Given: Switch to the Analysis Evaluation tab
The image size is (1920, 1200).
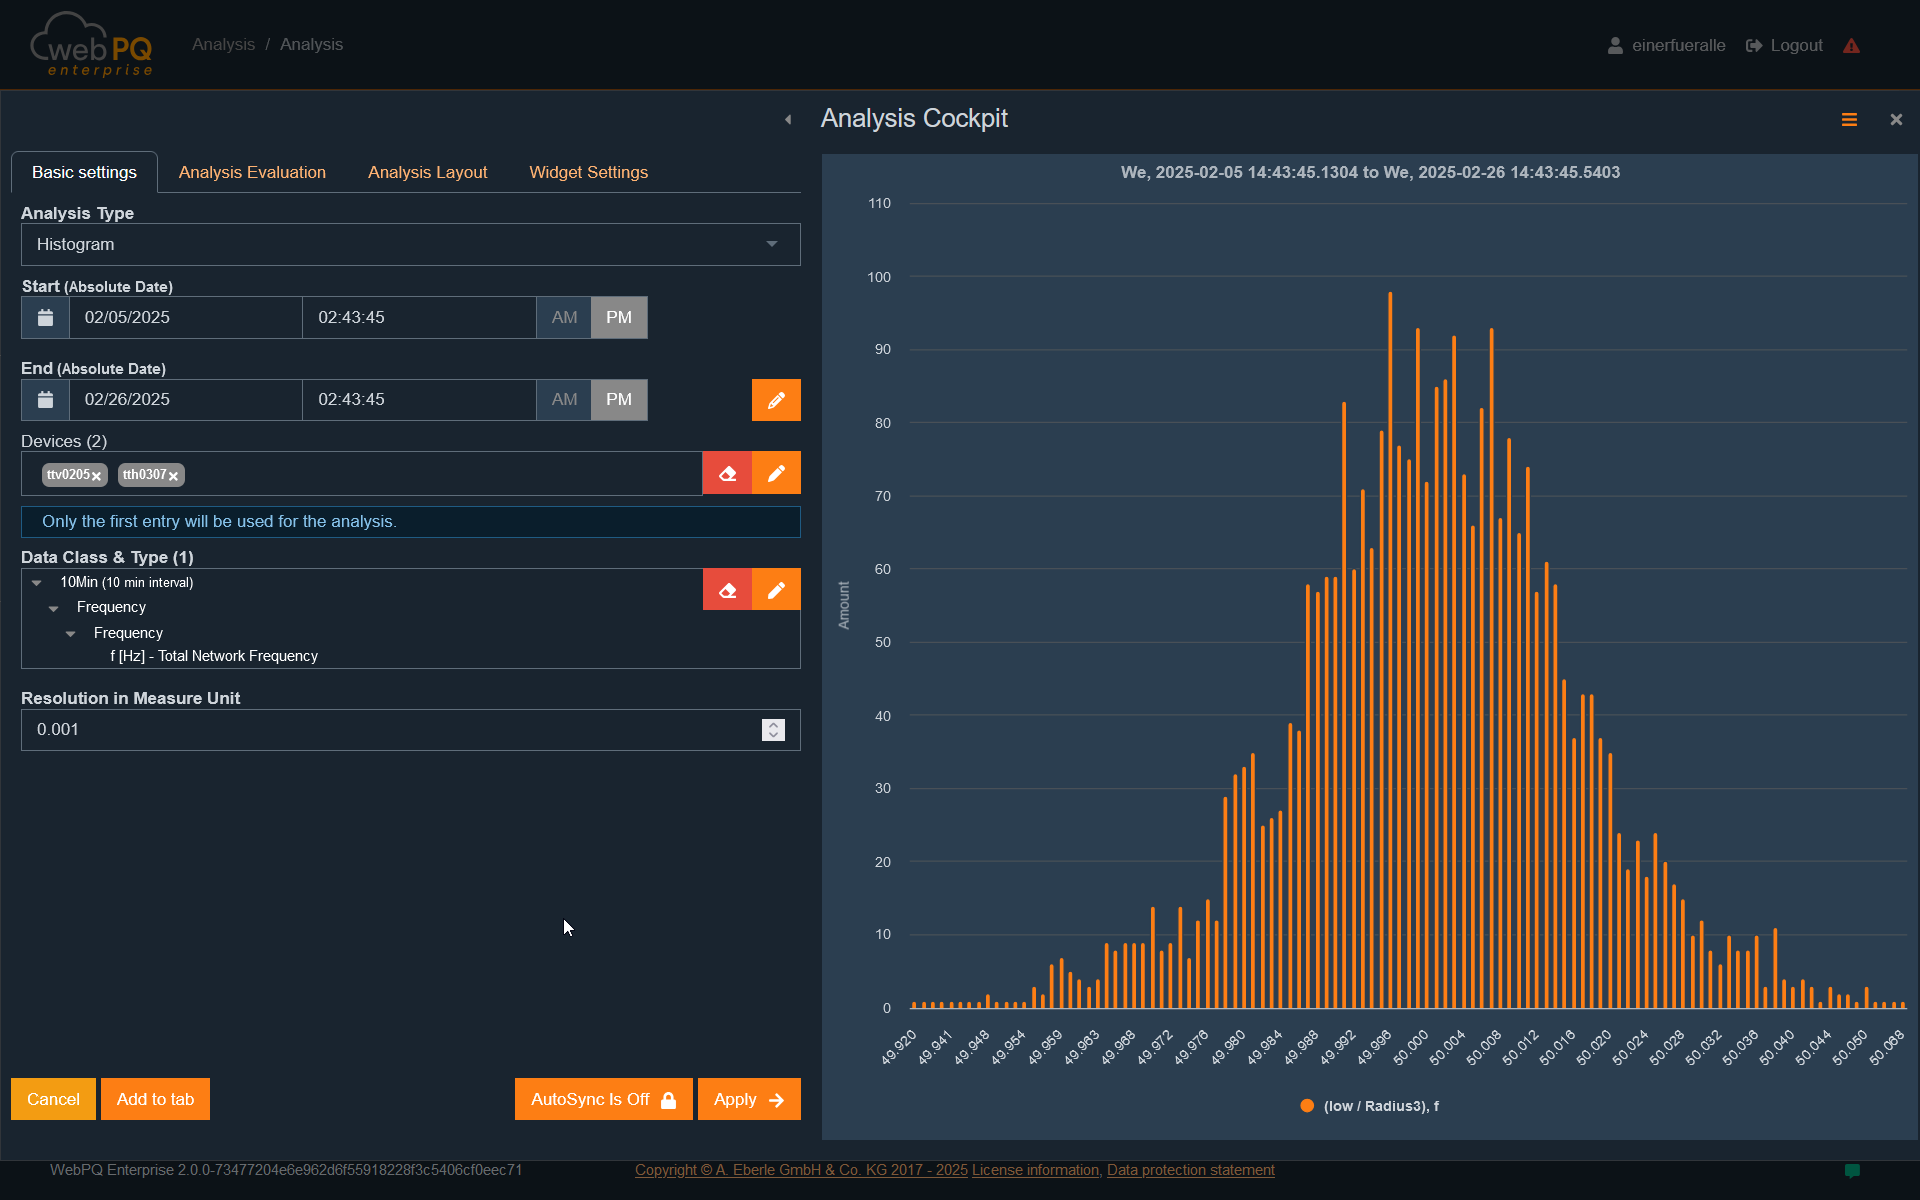Looking at the screenshot, I should [252, 172].
